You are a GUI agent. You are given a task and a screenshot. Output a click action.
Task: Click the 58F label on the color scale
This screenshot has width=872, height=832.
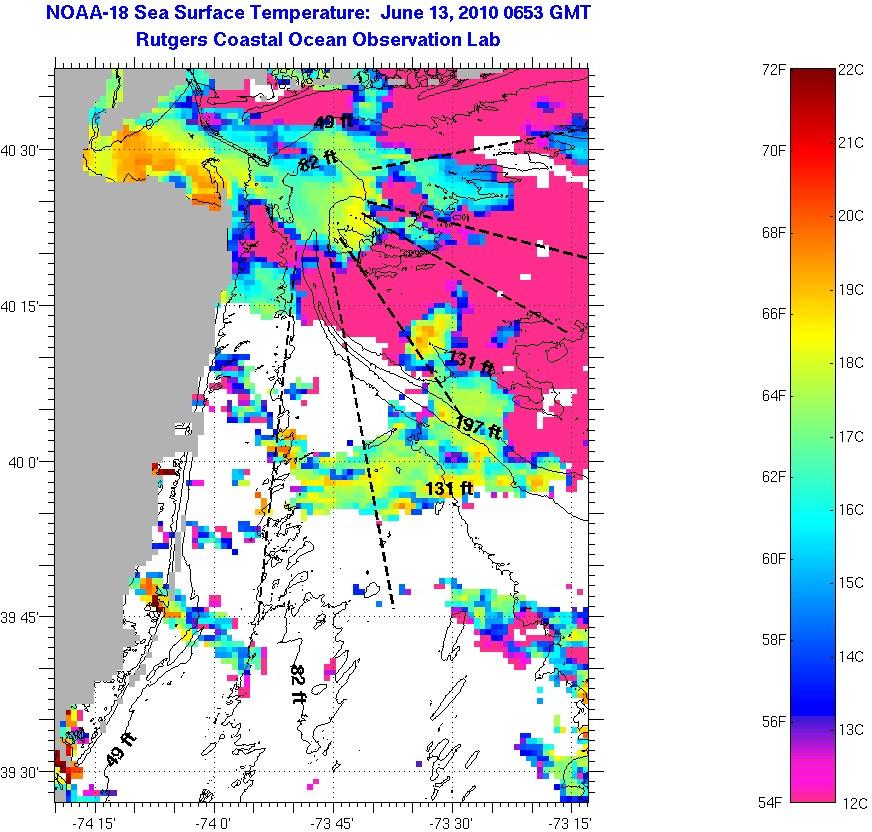pyautogui.click(x=774, y=640)
